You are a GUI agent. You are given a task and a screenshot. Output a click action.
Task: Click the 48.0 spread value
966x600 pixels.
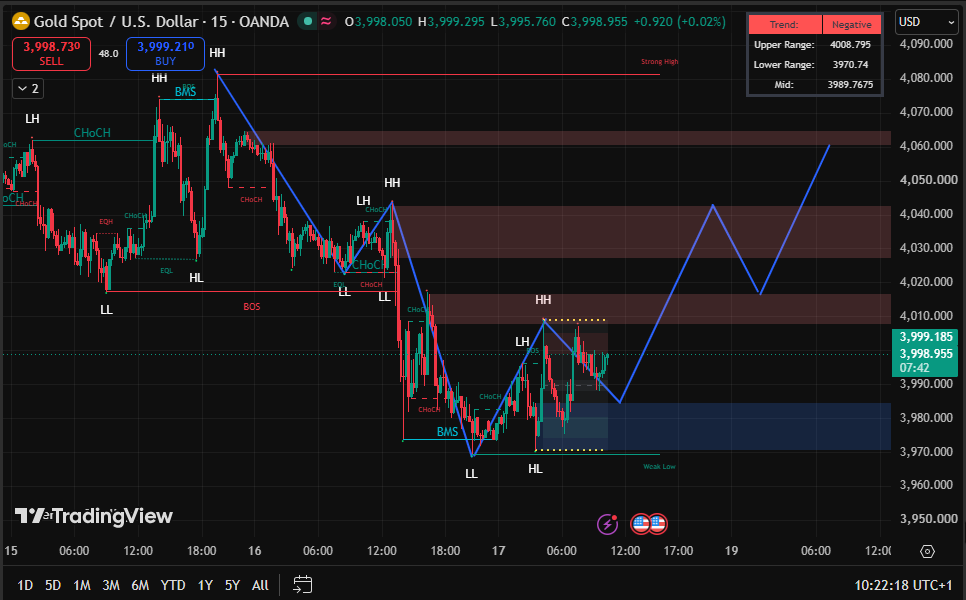[108, 54]
